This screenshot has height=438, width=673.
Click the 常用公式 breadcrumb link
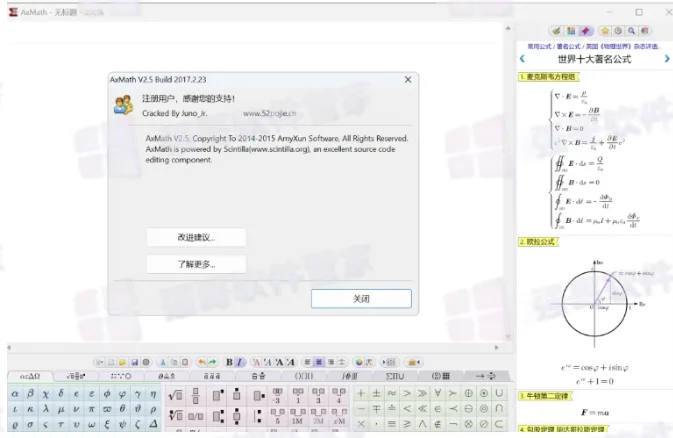(539, 46)
